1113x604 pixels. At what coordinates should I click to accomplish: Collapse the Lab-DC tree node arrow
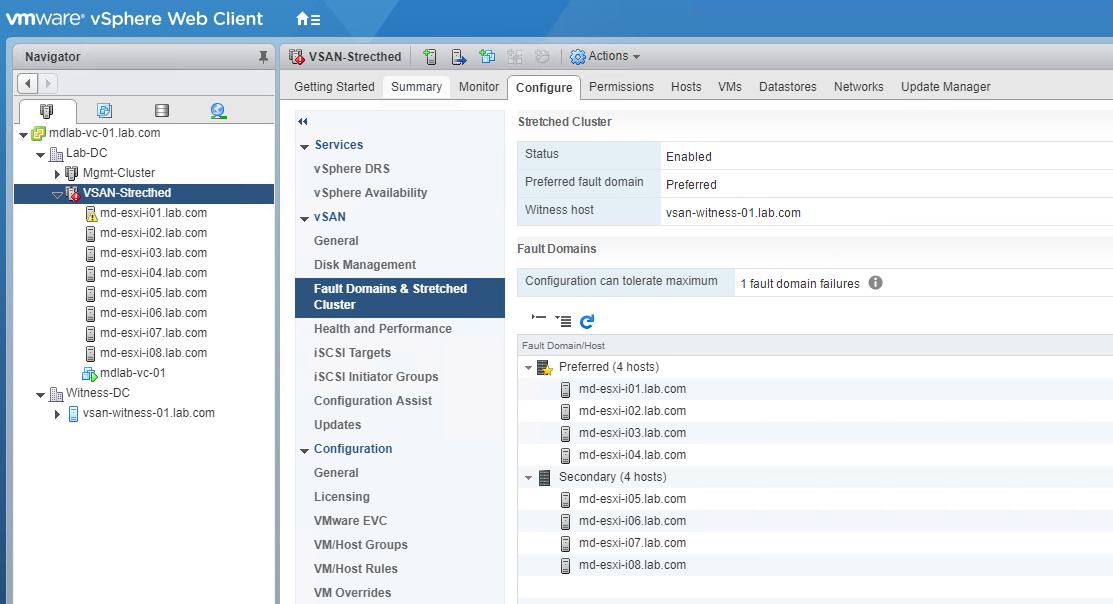40,154
